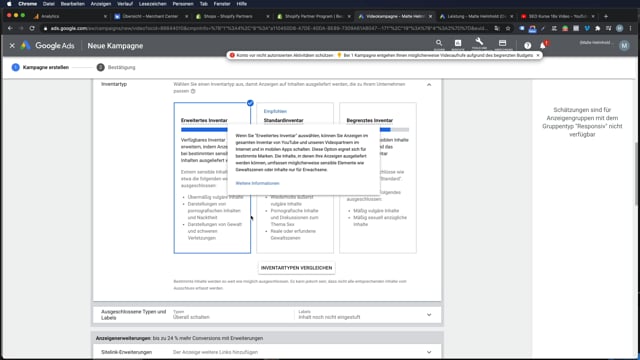
Task: Switch to the Analytics browser tab
Action: tap(69, 16)
